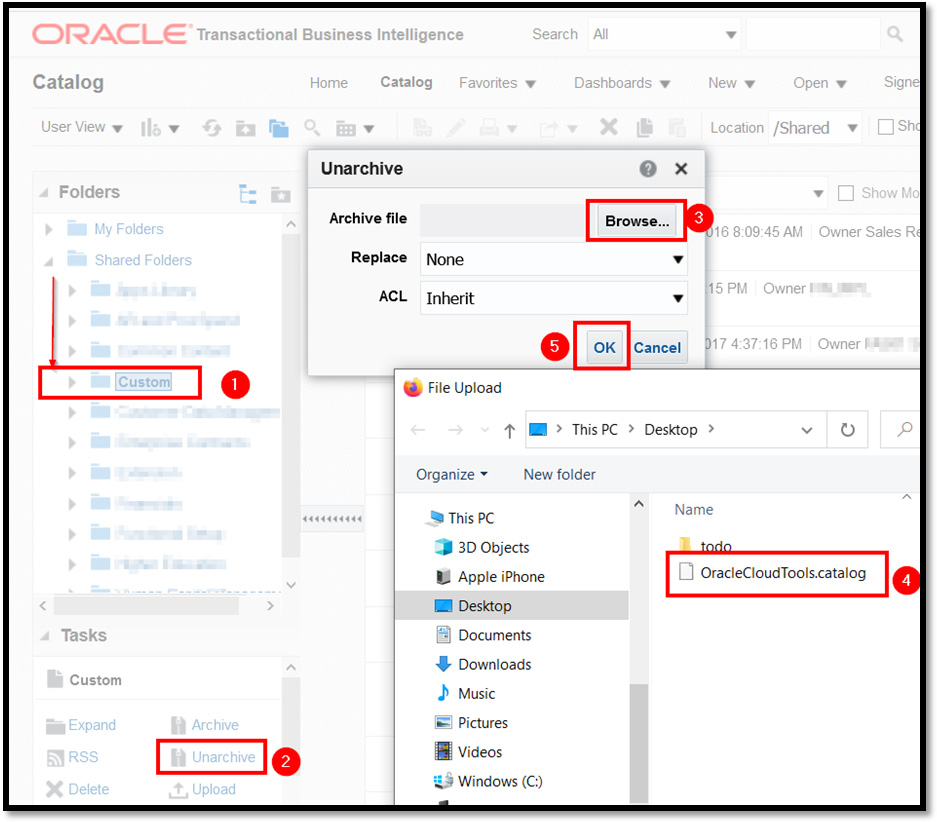Open the Replace dropdown set to None

pyautogui.click(x=553, y=259)
